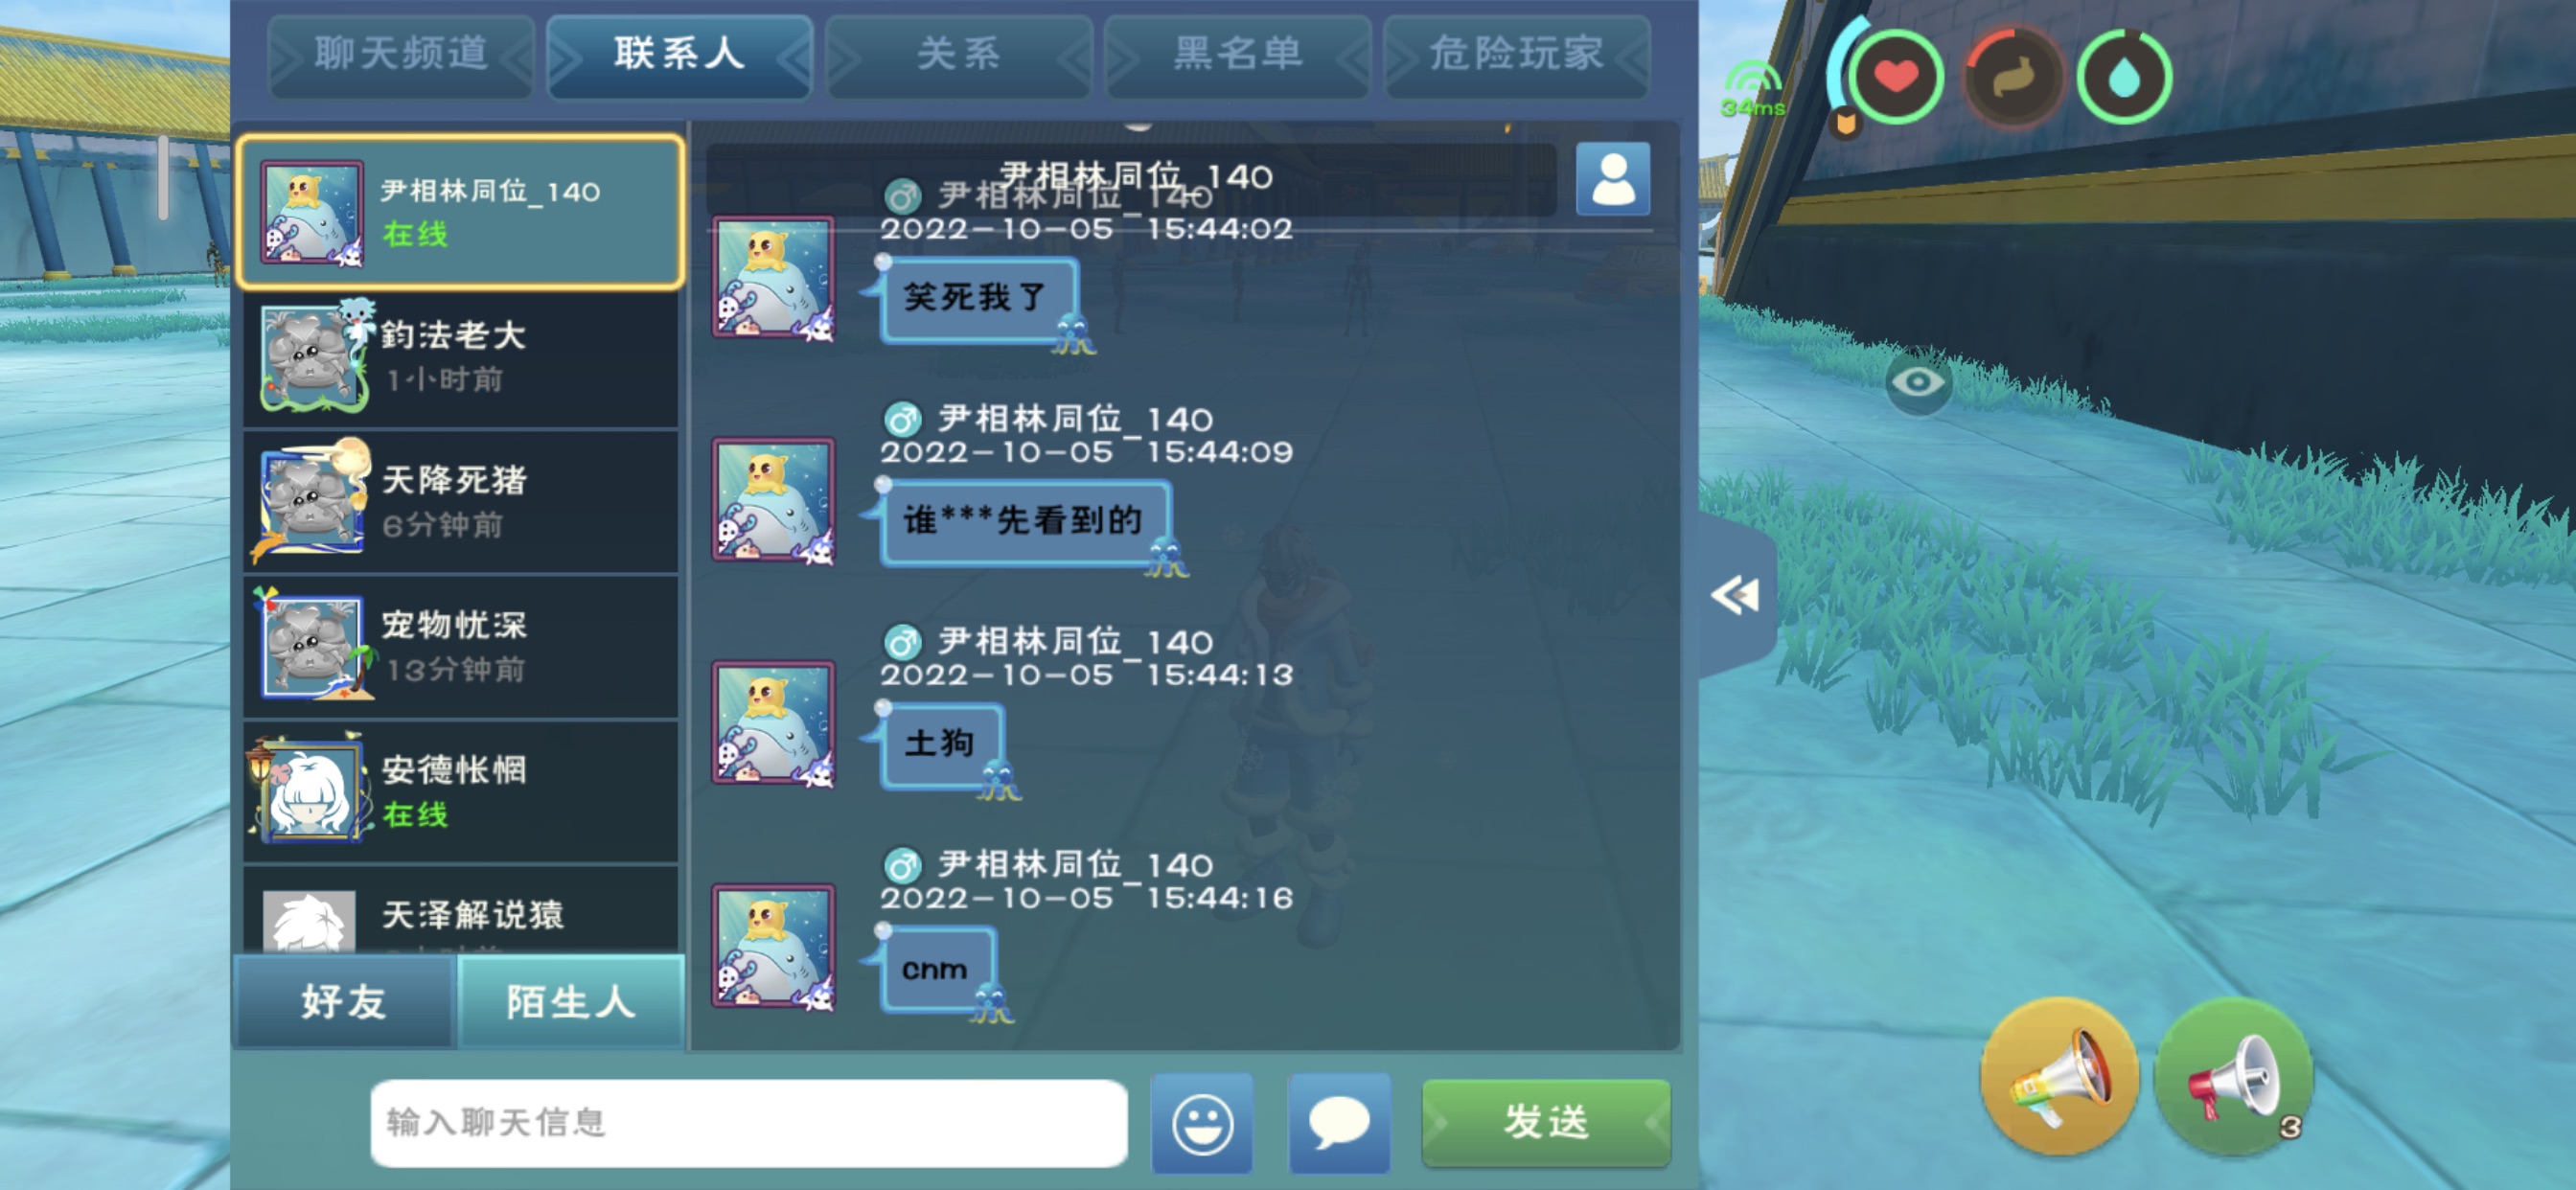This screenshot has width=2576, height=1190.
Task: Open quick phrases speech bubble icon
Action: (1339, 1123)
